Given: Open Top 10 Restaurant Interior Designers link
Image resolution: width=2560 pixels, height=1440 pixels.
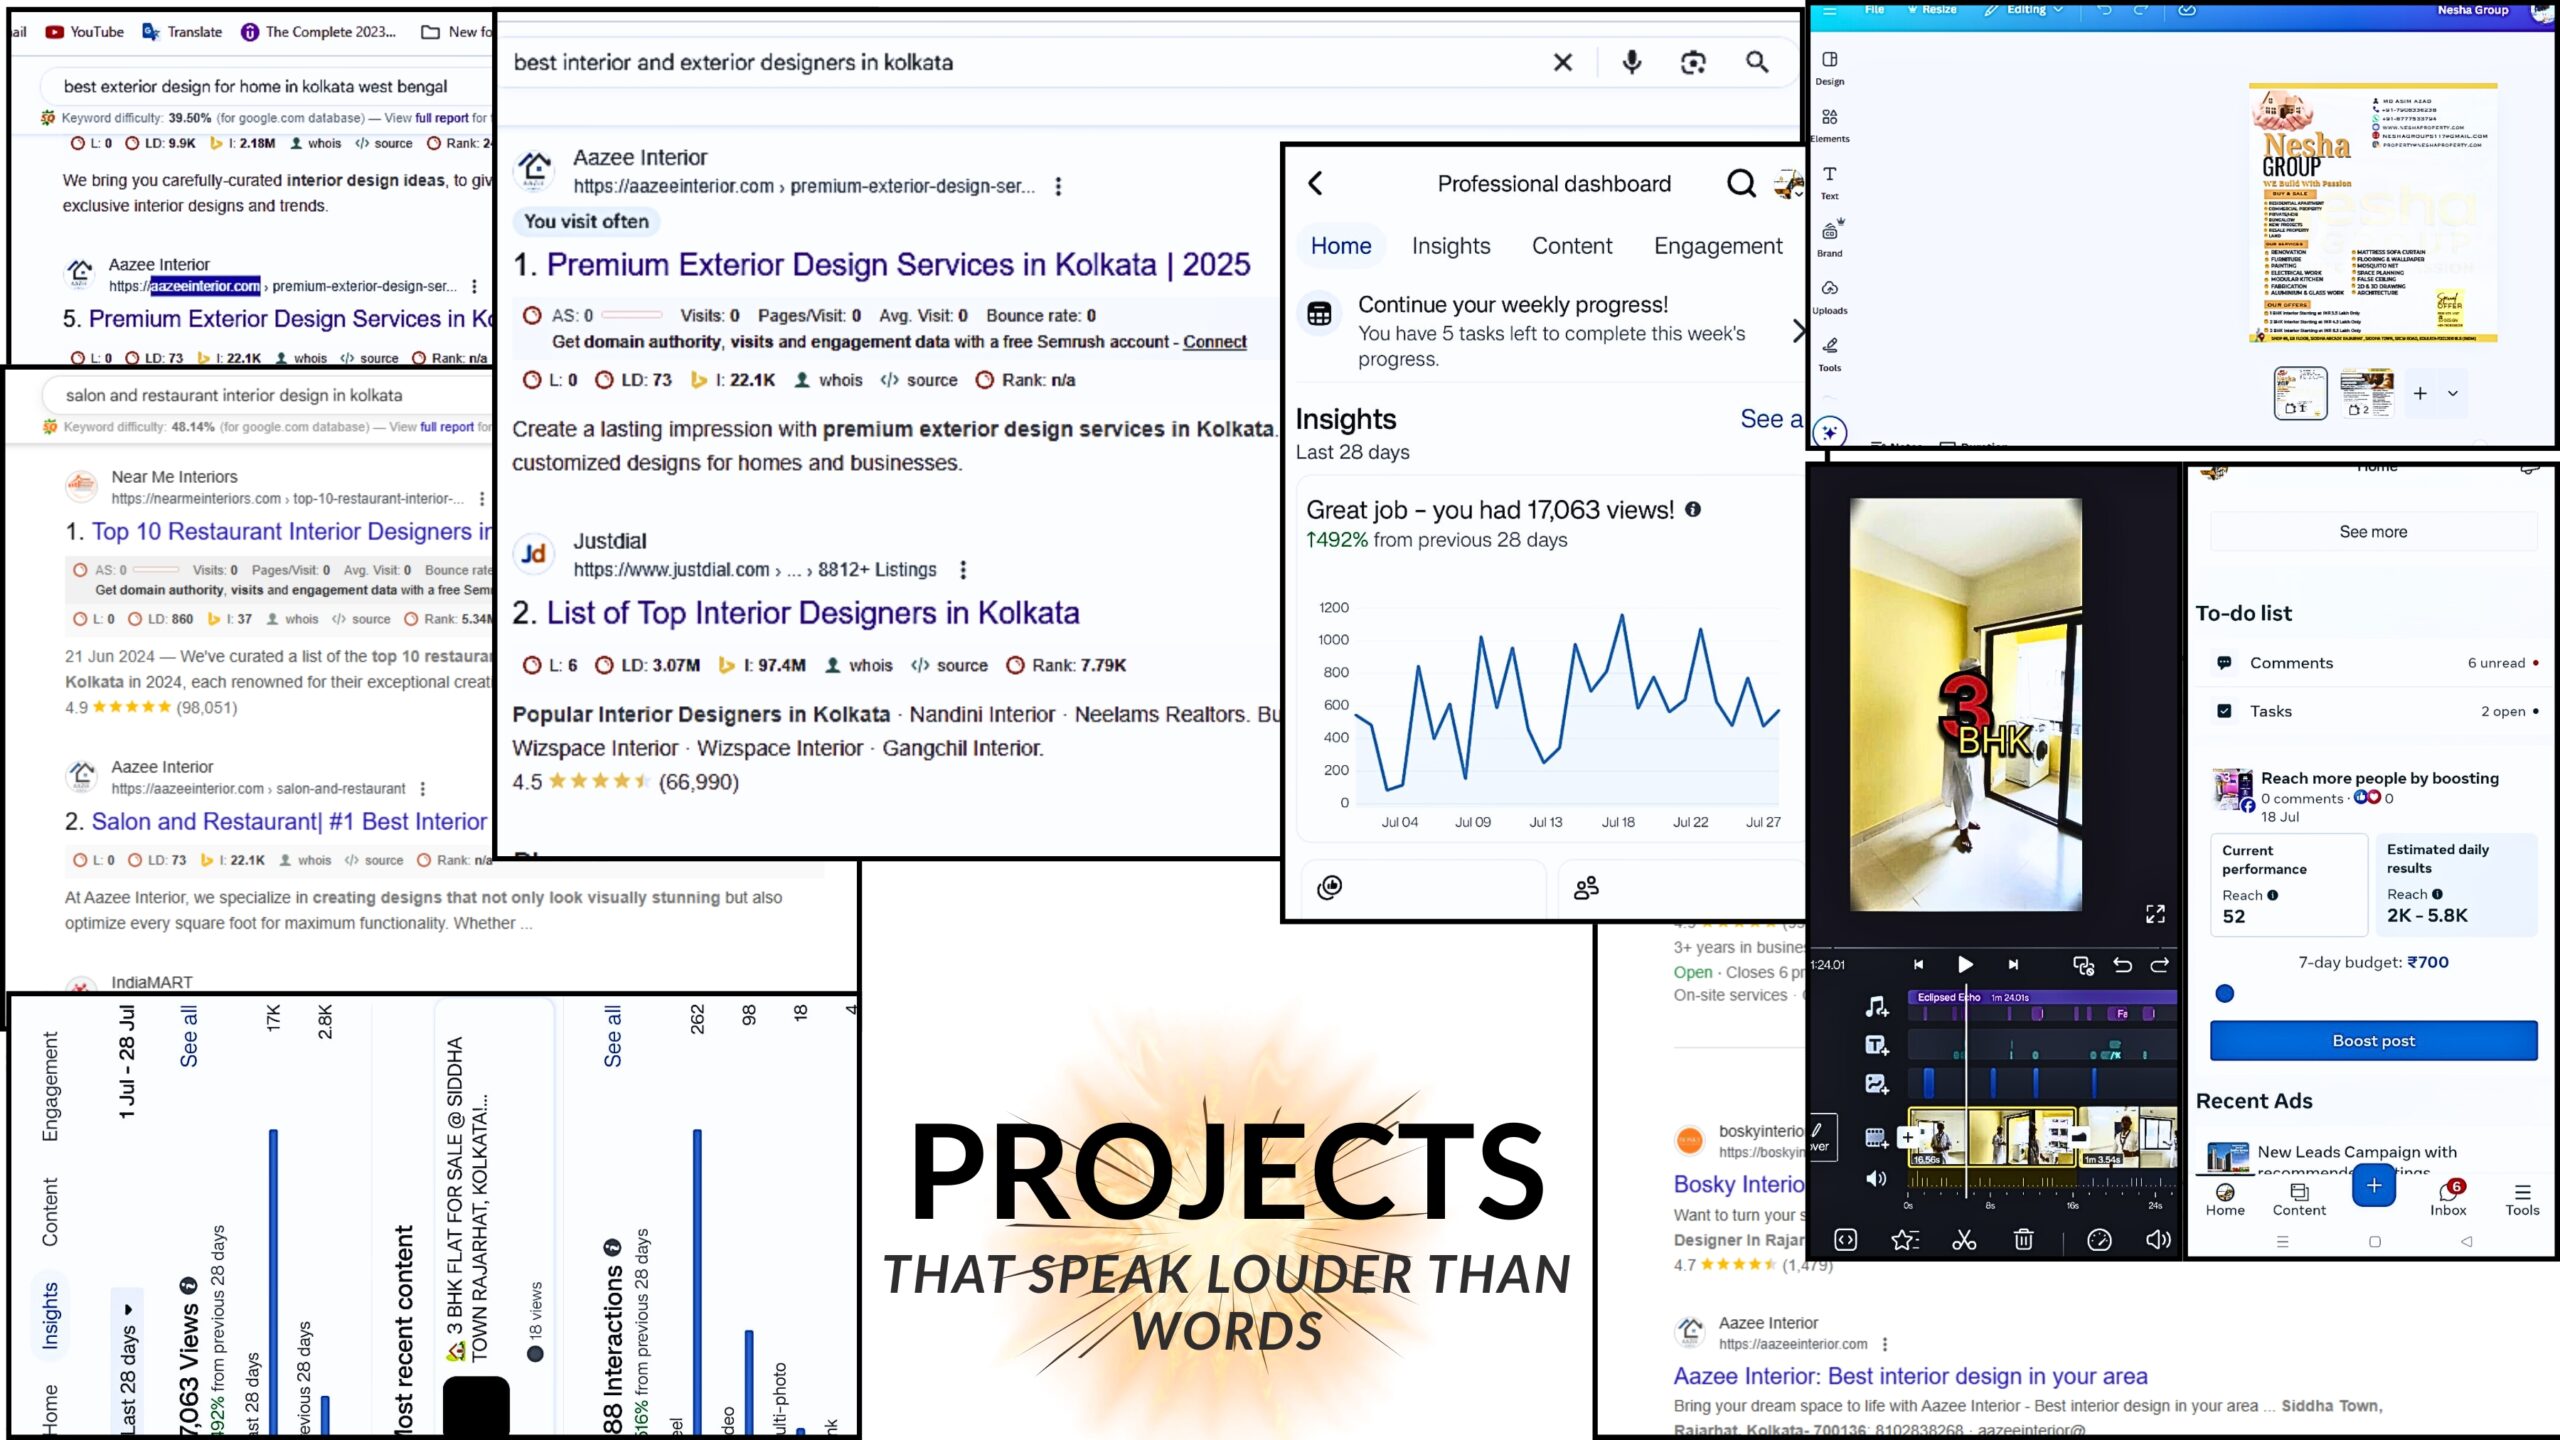Looking at the screenshot, I should pyautogui.click(x=291, y=532).
